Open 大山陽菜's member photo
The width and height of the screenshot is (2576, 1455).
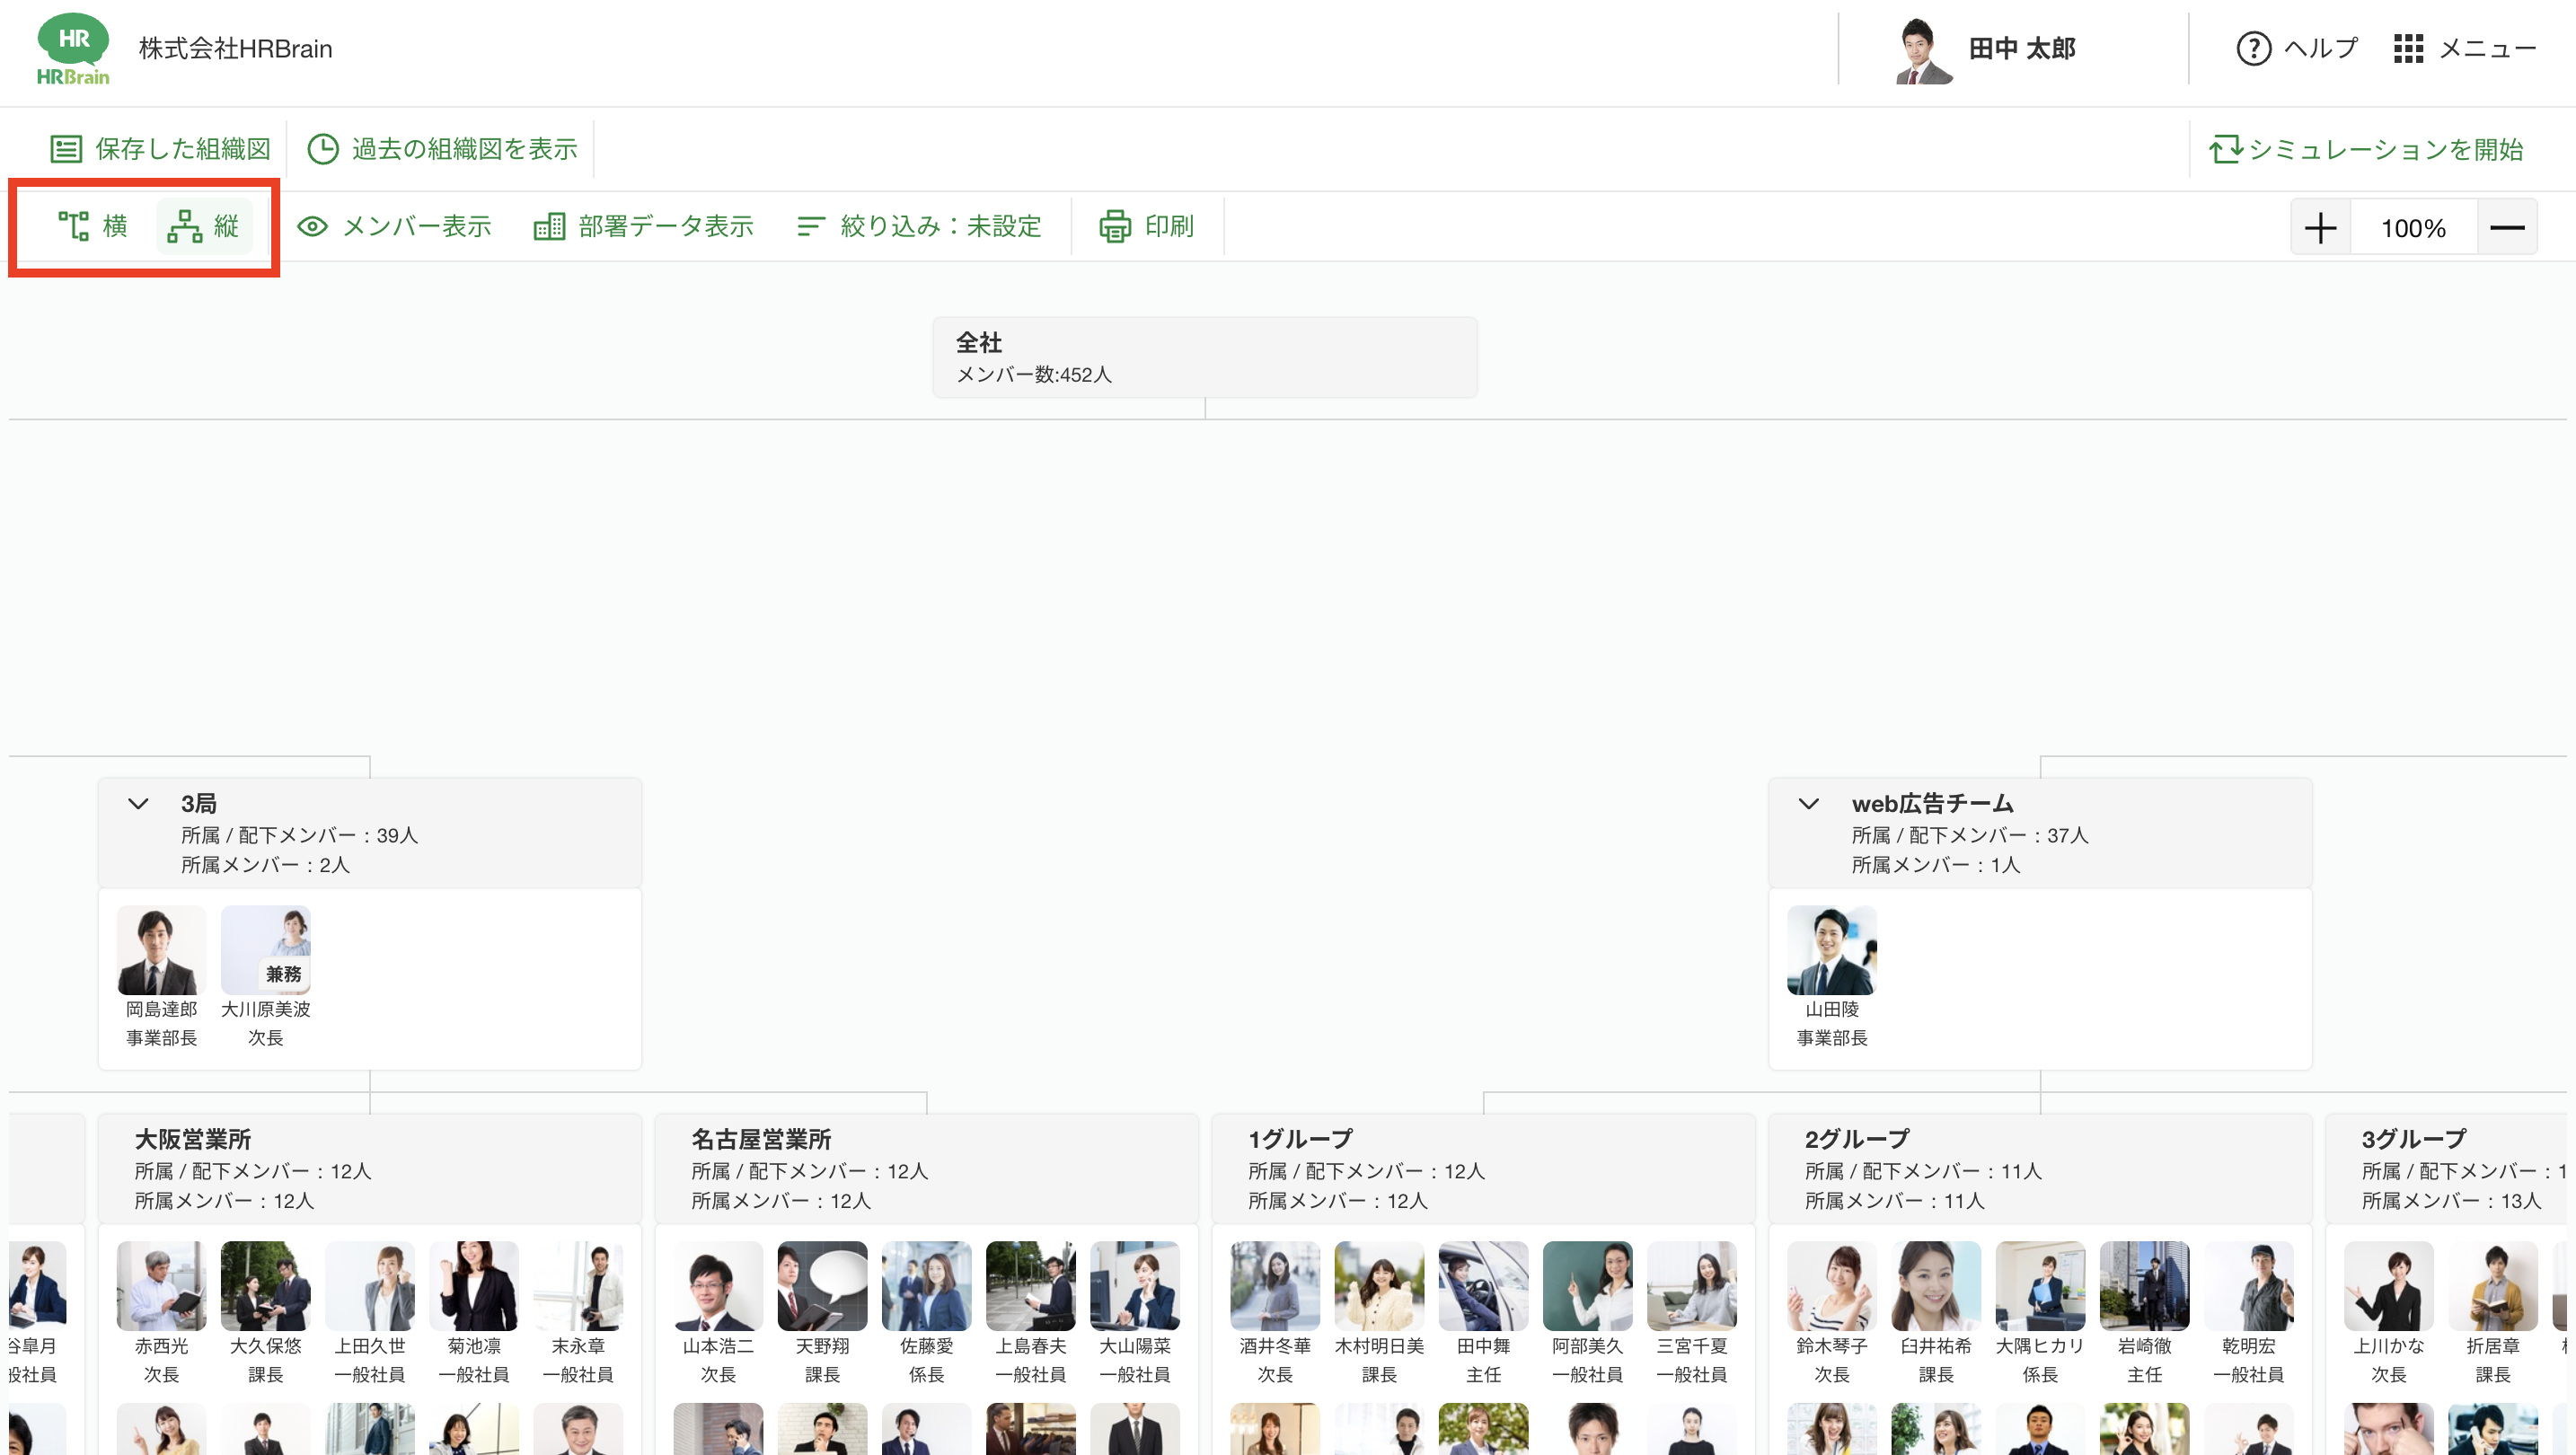(x=1135, y=1286)
